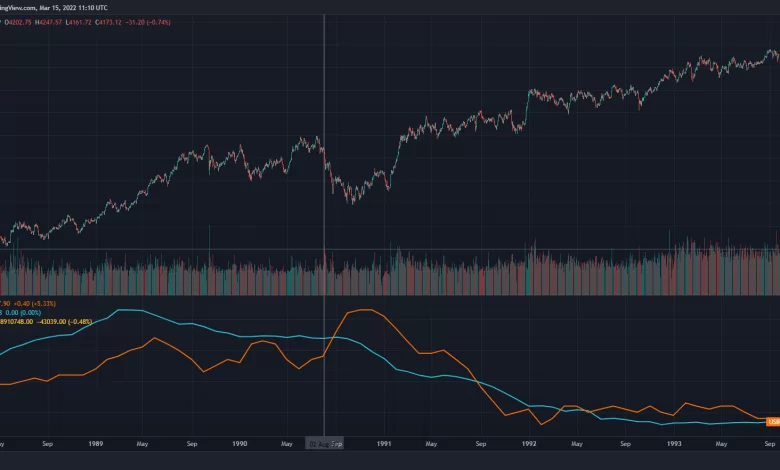Screen dimensions: 780x470
Task: Click the cyan line's highest peak
Action: (x=128, y=311)
